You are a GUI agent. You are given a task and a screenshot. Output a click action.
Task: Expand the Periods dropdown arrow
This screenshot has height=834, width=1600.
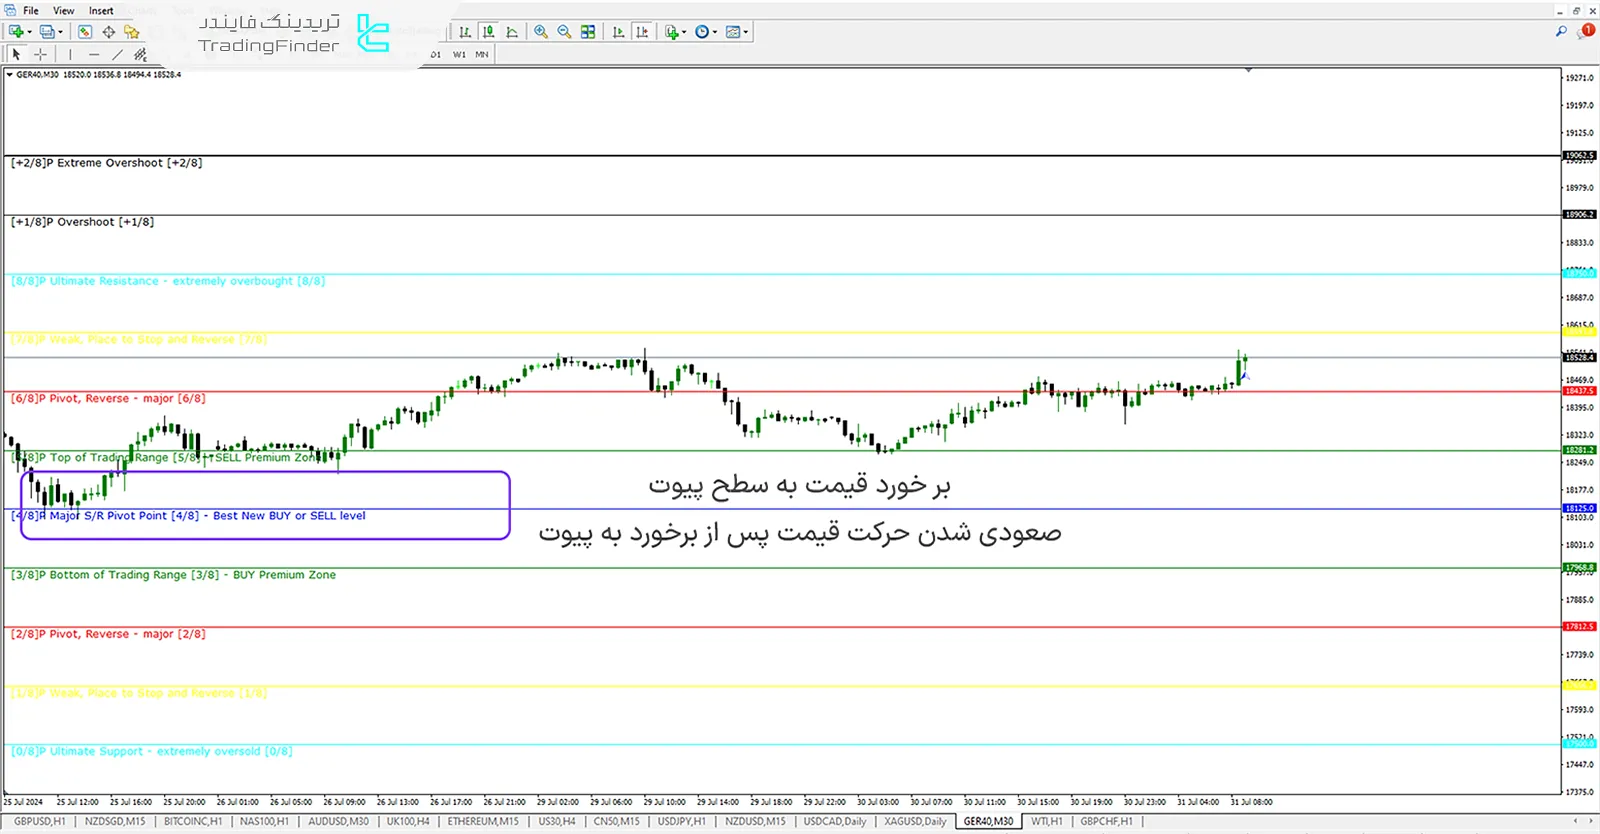(x=715, y=32)
